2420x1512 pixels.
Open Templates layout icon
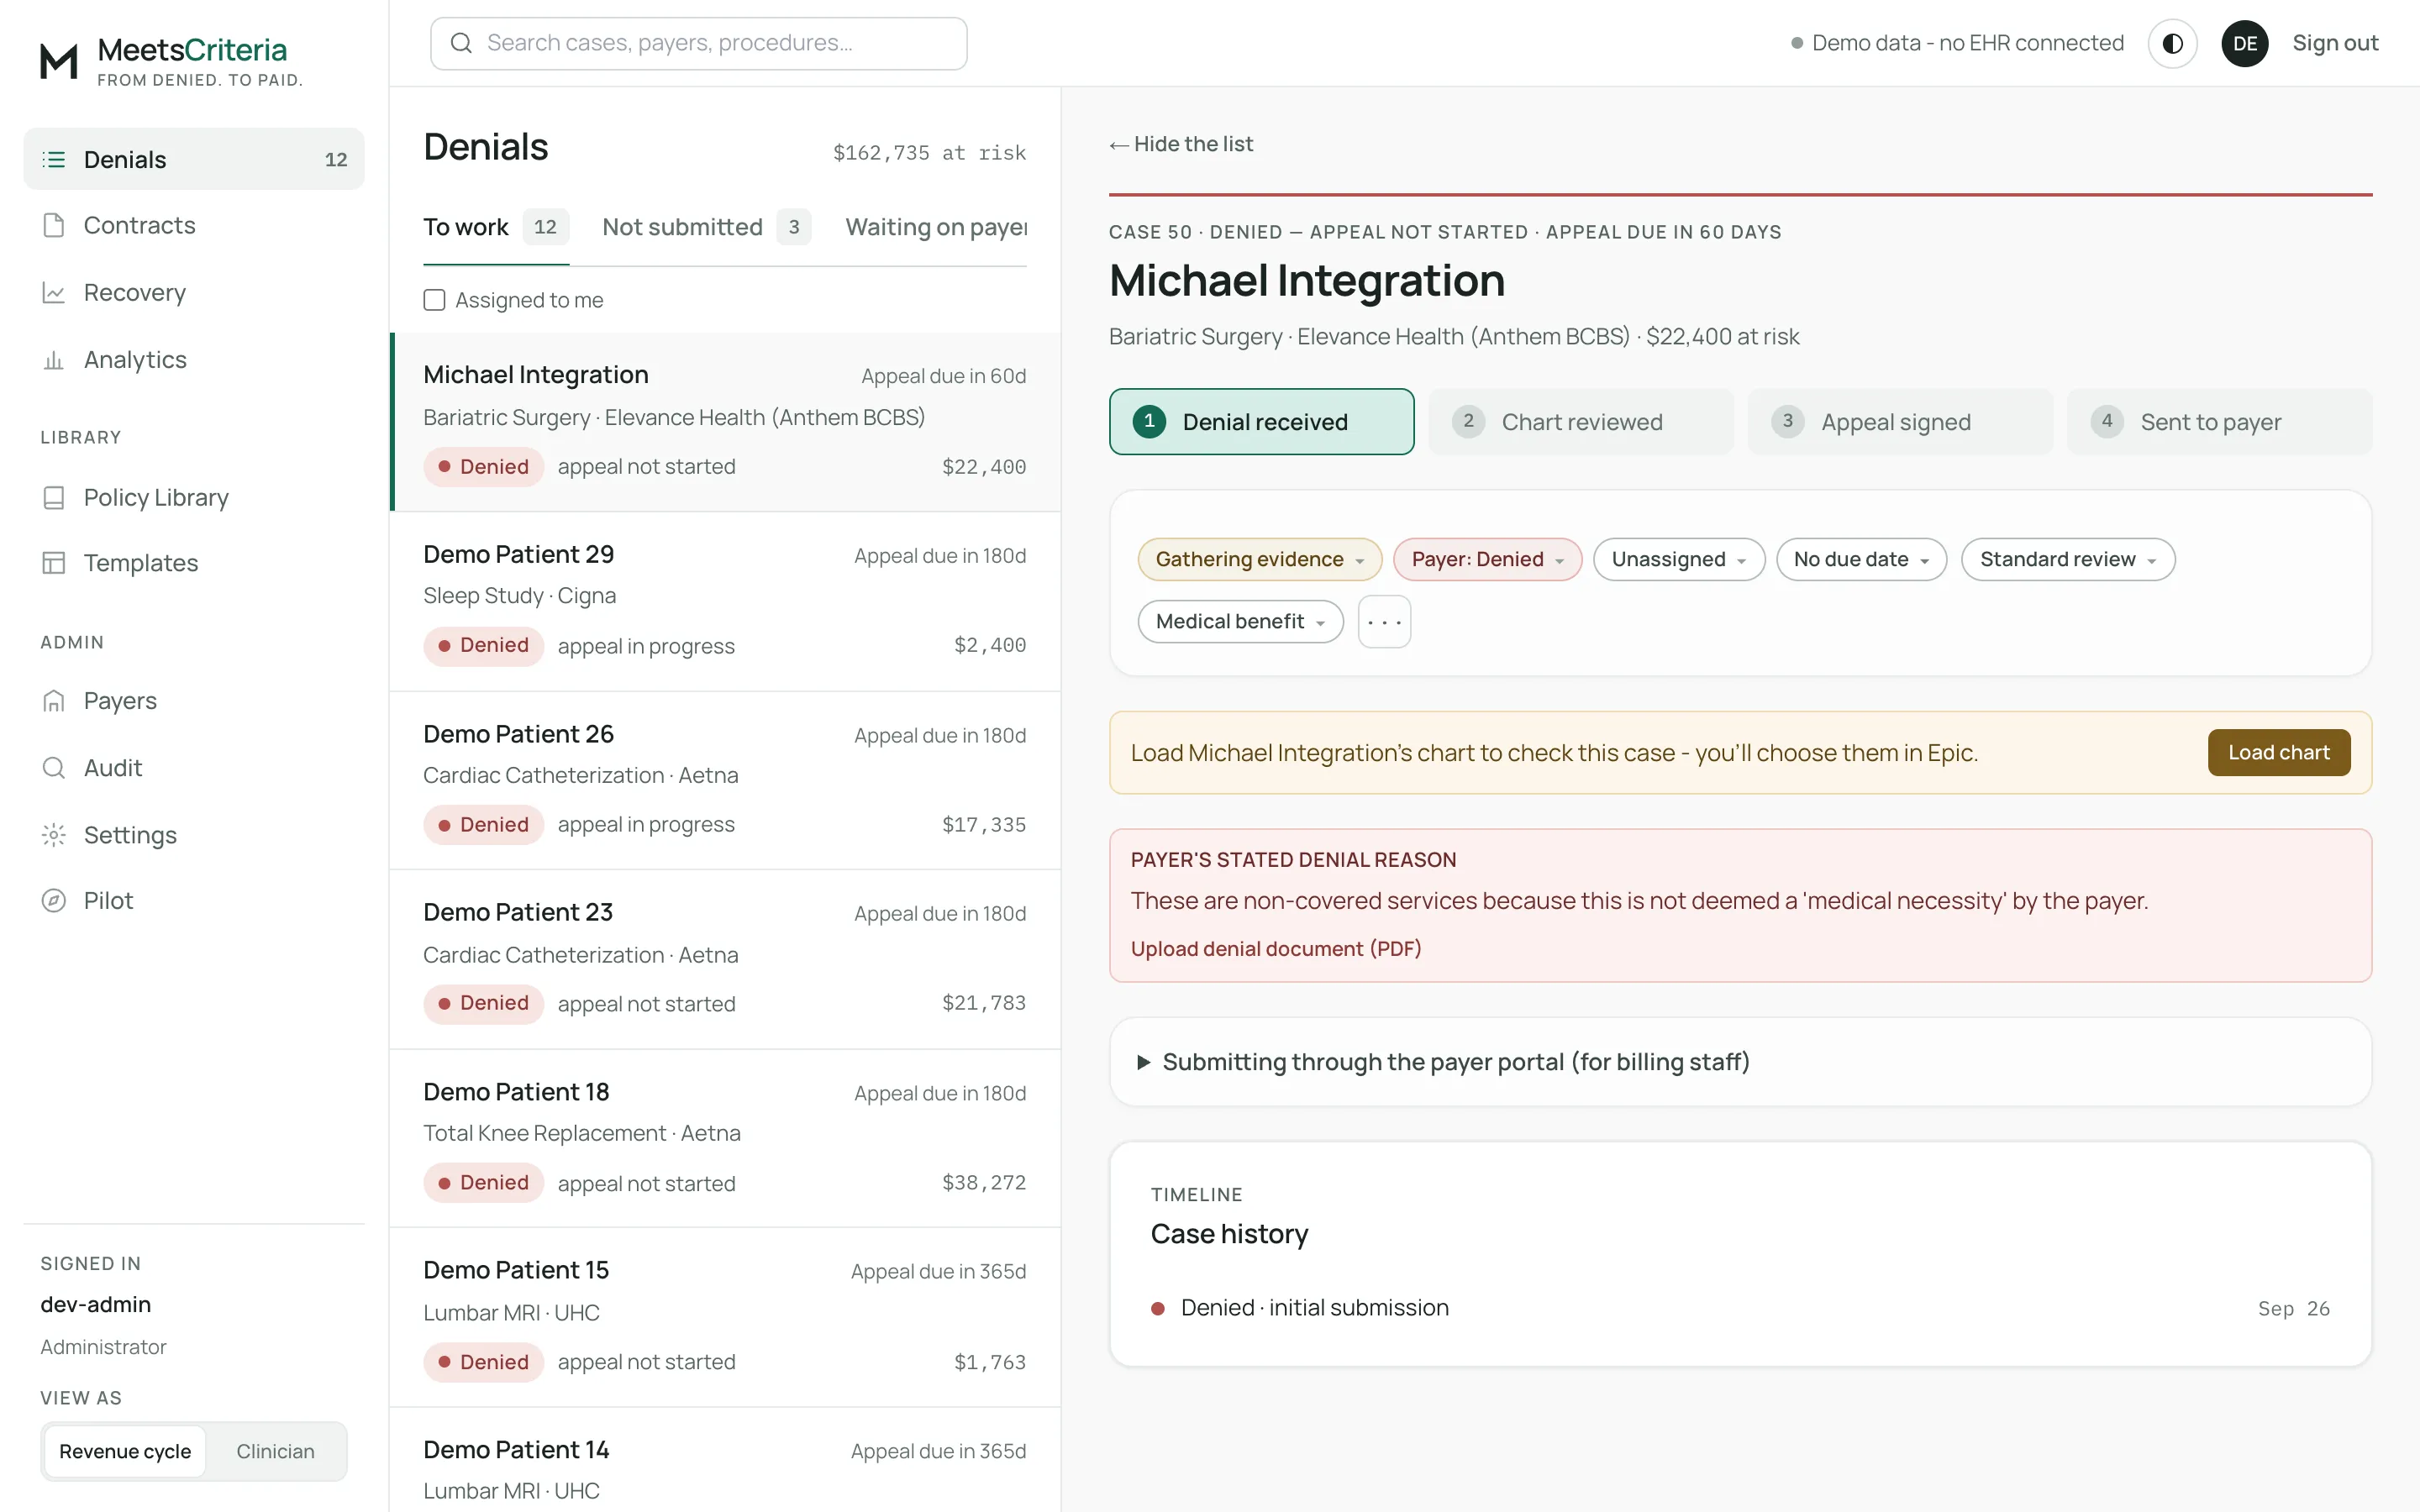click(x=54, y=563)
